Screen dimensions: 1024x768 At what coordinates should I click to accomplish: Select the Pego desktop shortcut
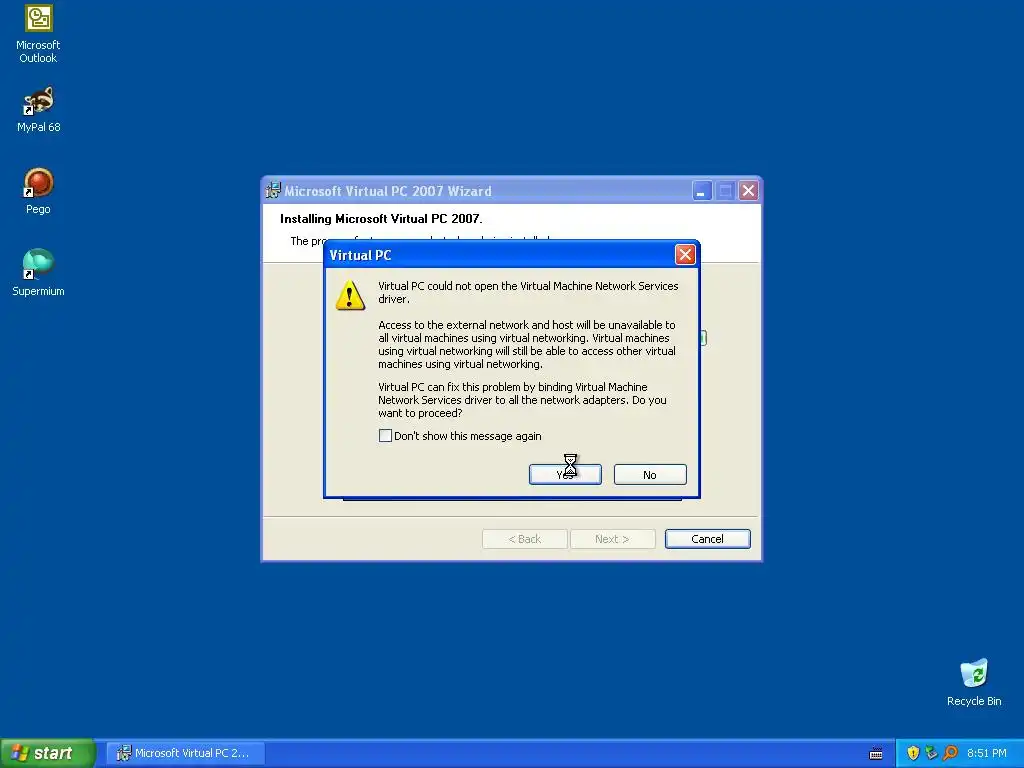[38, 191]
